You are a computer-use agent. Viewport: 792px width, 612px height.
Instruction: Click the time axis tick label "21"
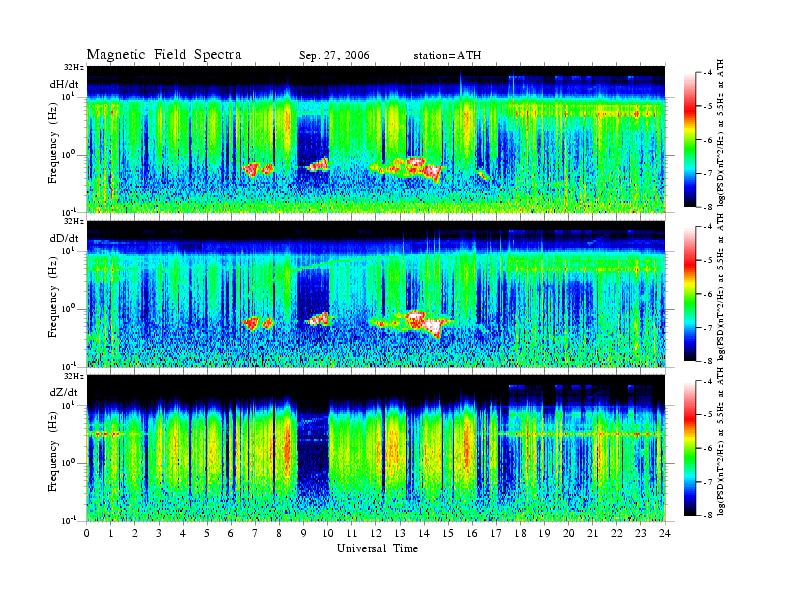[593, 534]
